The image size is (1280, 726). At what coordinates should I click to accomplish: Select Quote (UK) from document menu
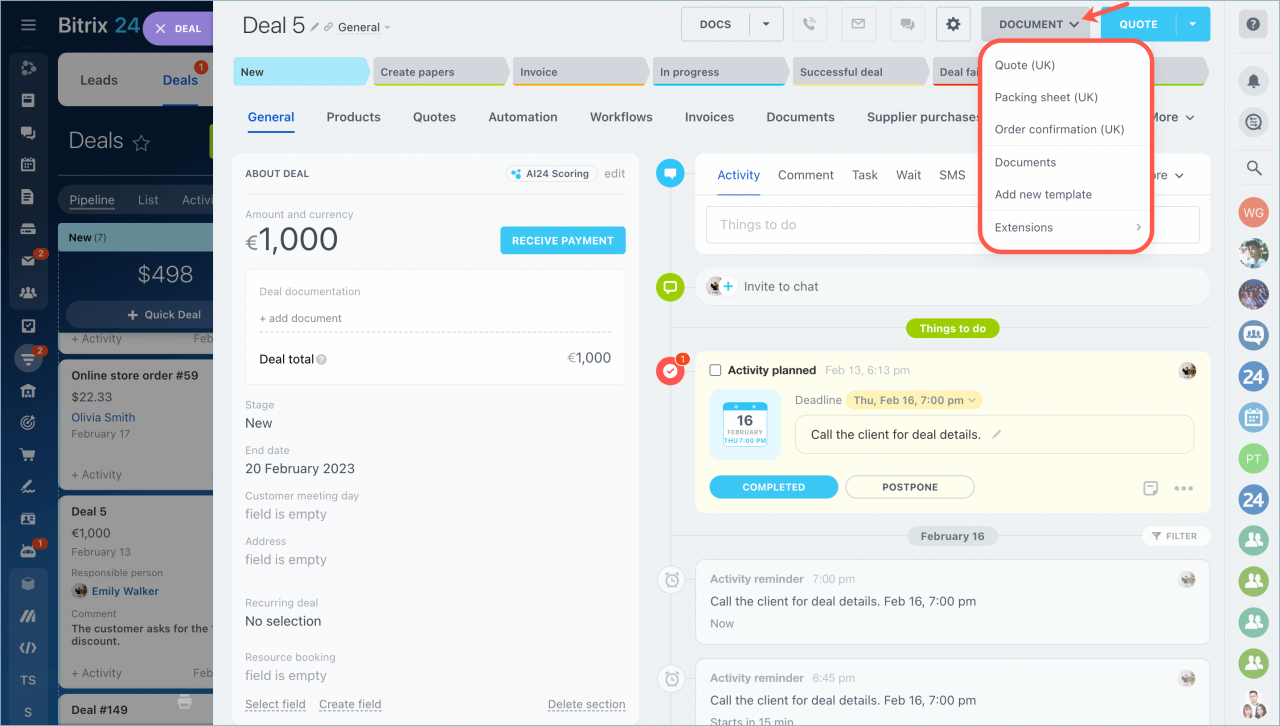(x=1025, y=65)
